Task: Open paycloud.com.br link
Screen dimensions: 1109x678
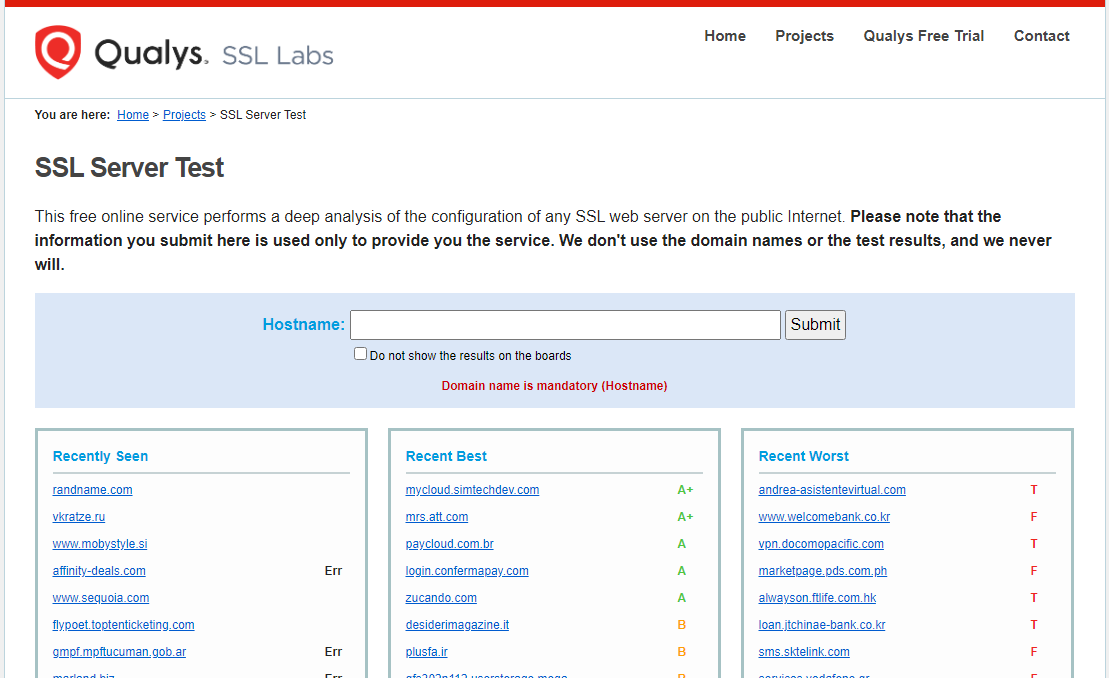Action: pos(449,544)
